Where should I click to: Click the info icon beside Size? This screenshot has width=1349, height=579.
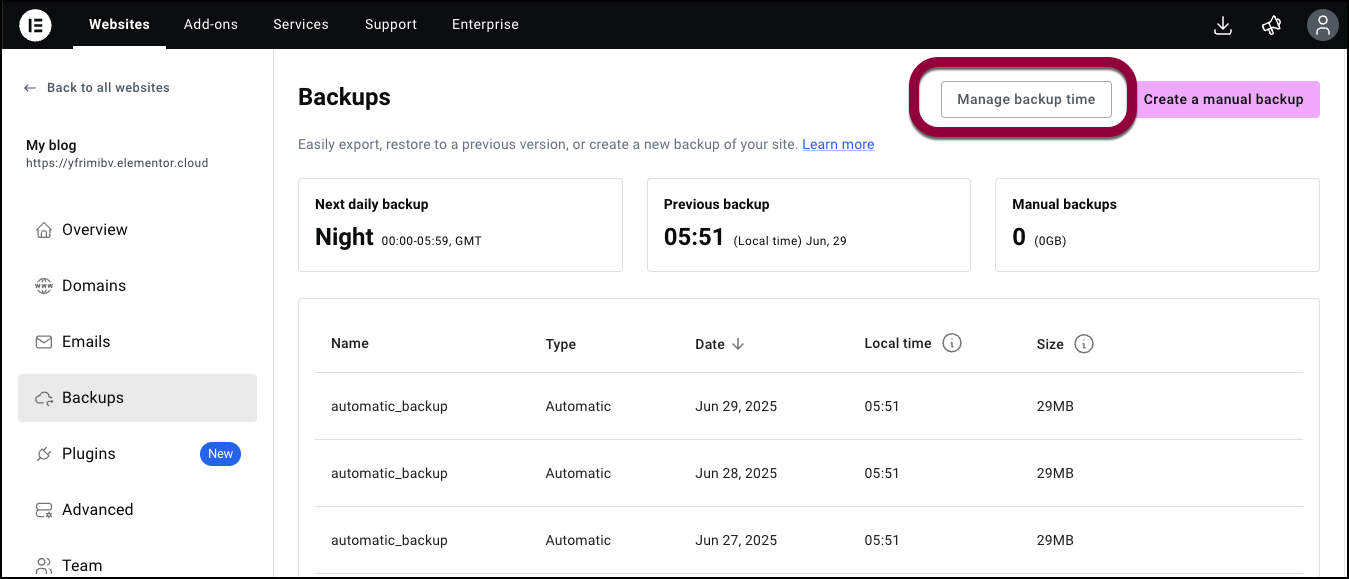pos(1084,344)
